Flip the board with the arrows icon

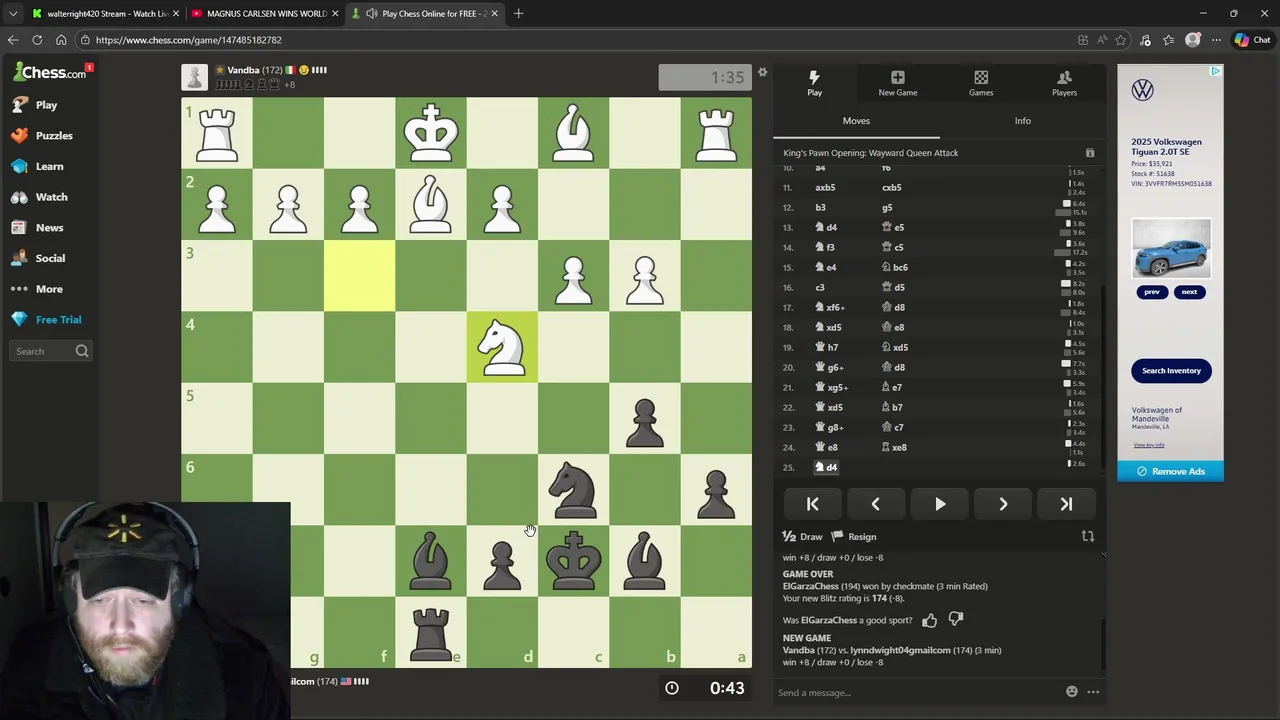click(x=1088, y=537)
